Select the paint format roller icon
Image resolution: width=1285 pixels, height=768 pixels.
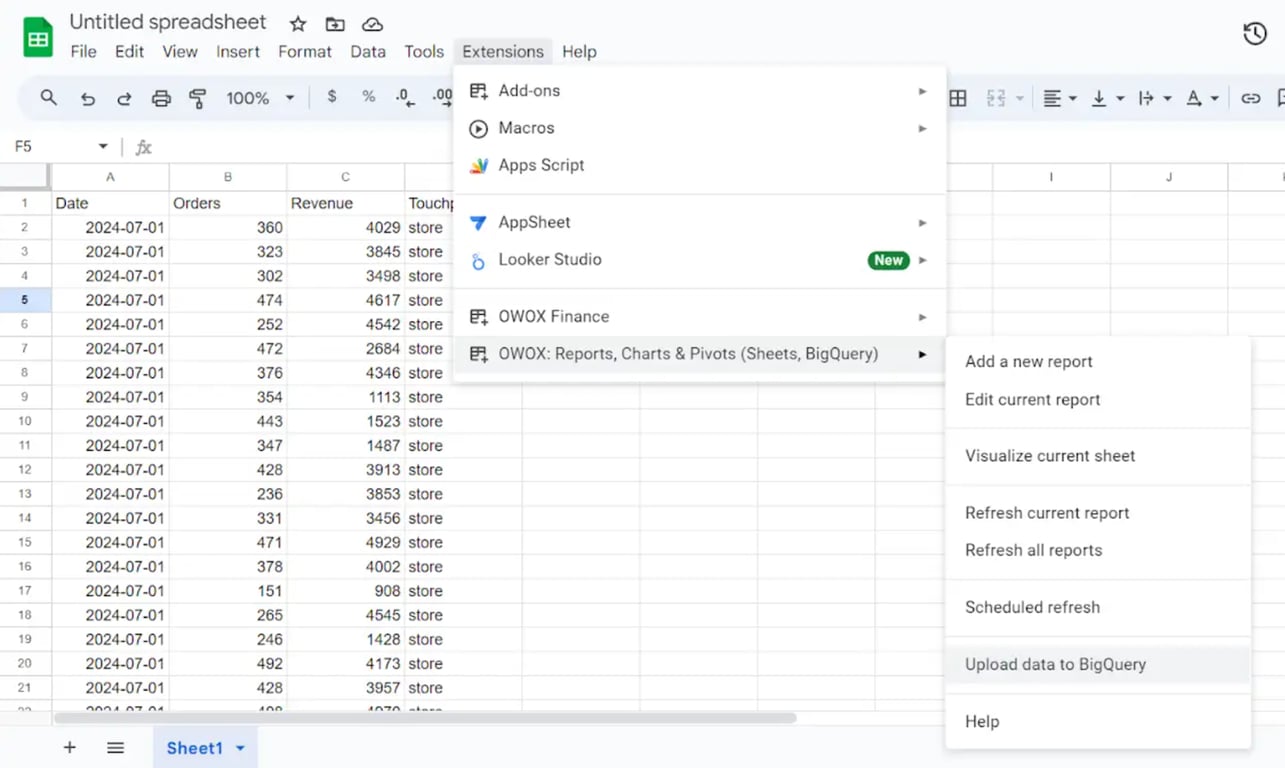(x=198, y=98)
